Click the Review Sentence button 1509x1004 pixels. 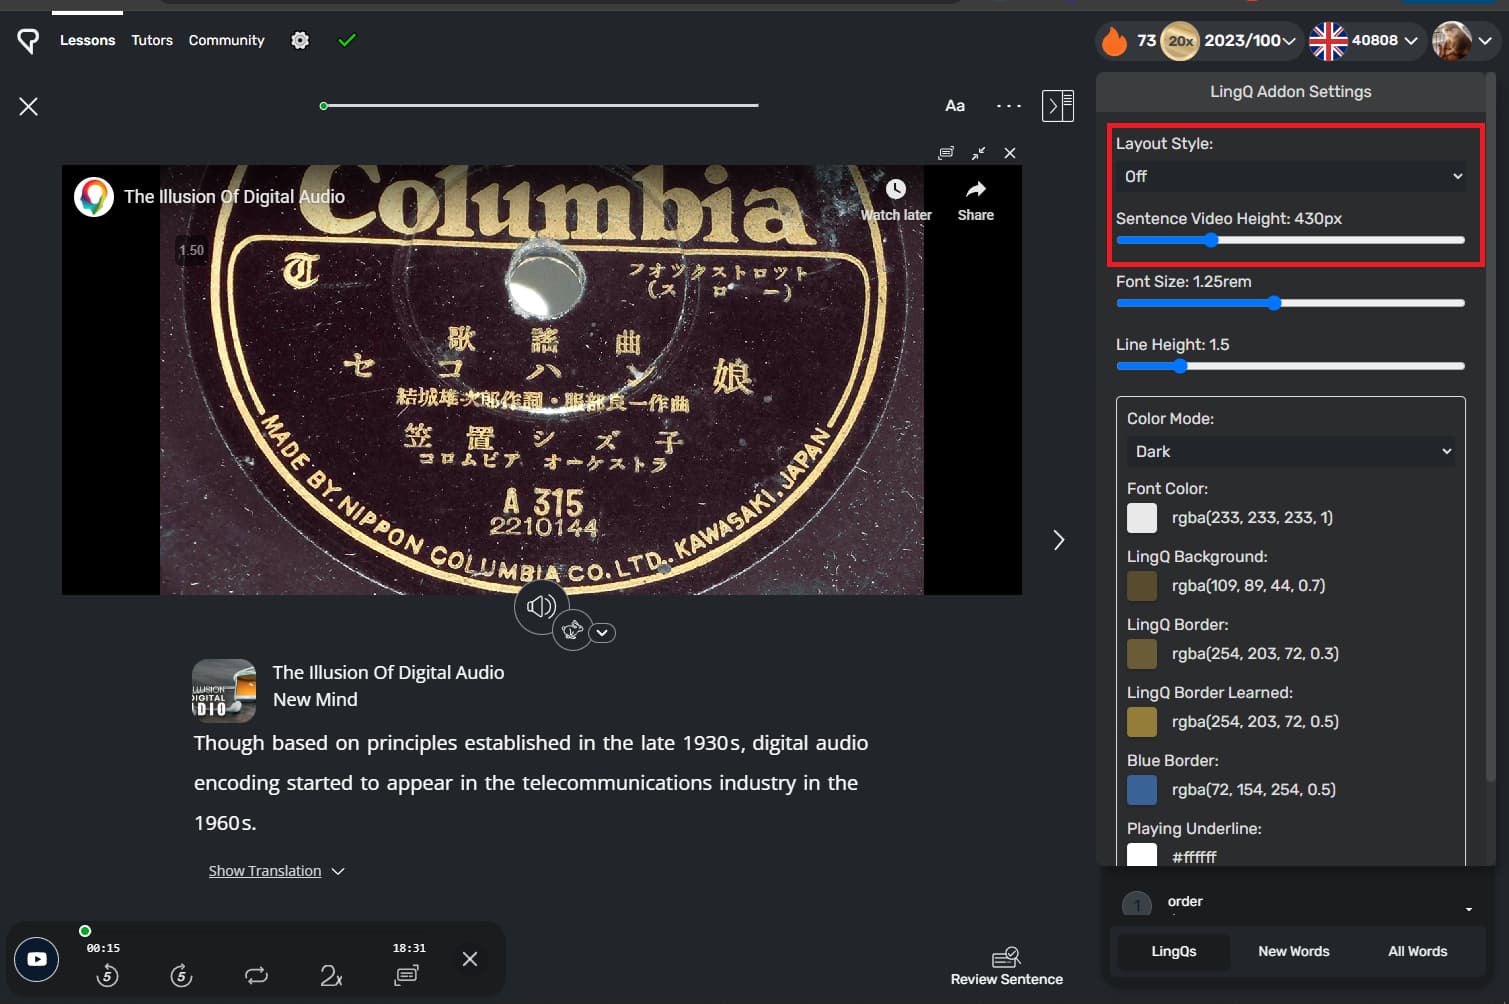1006,966
